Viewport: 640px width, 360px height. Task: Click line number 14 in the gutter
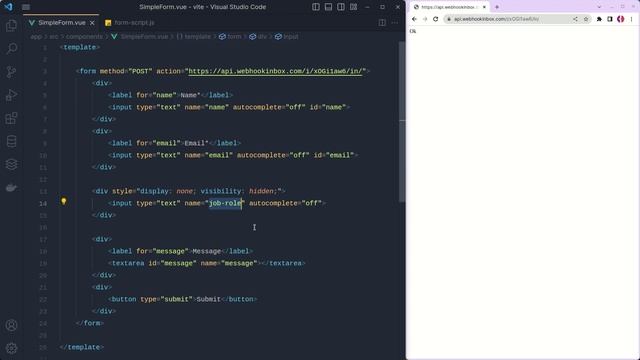click(43, 203)
